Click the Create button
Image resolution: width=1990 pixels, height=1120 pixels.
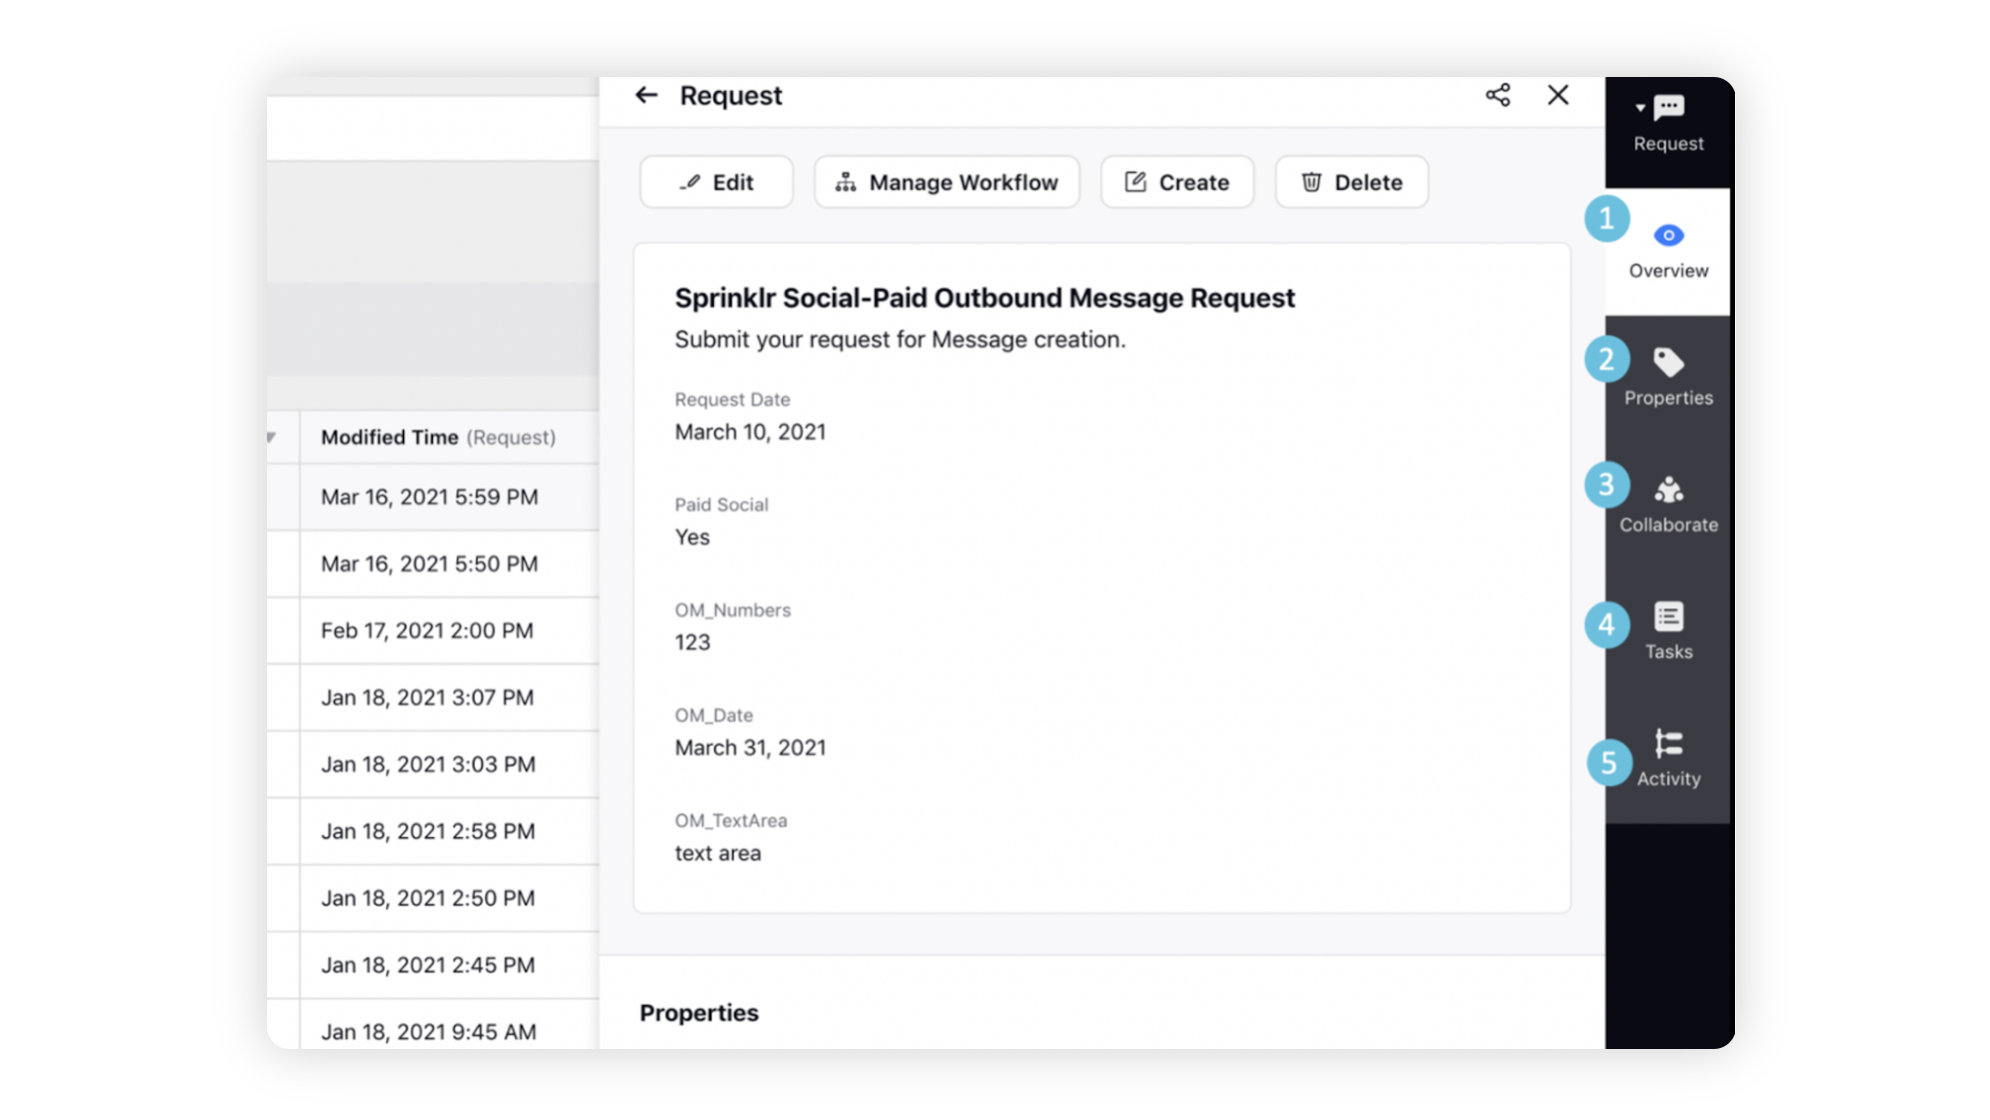point(1177,182)
